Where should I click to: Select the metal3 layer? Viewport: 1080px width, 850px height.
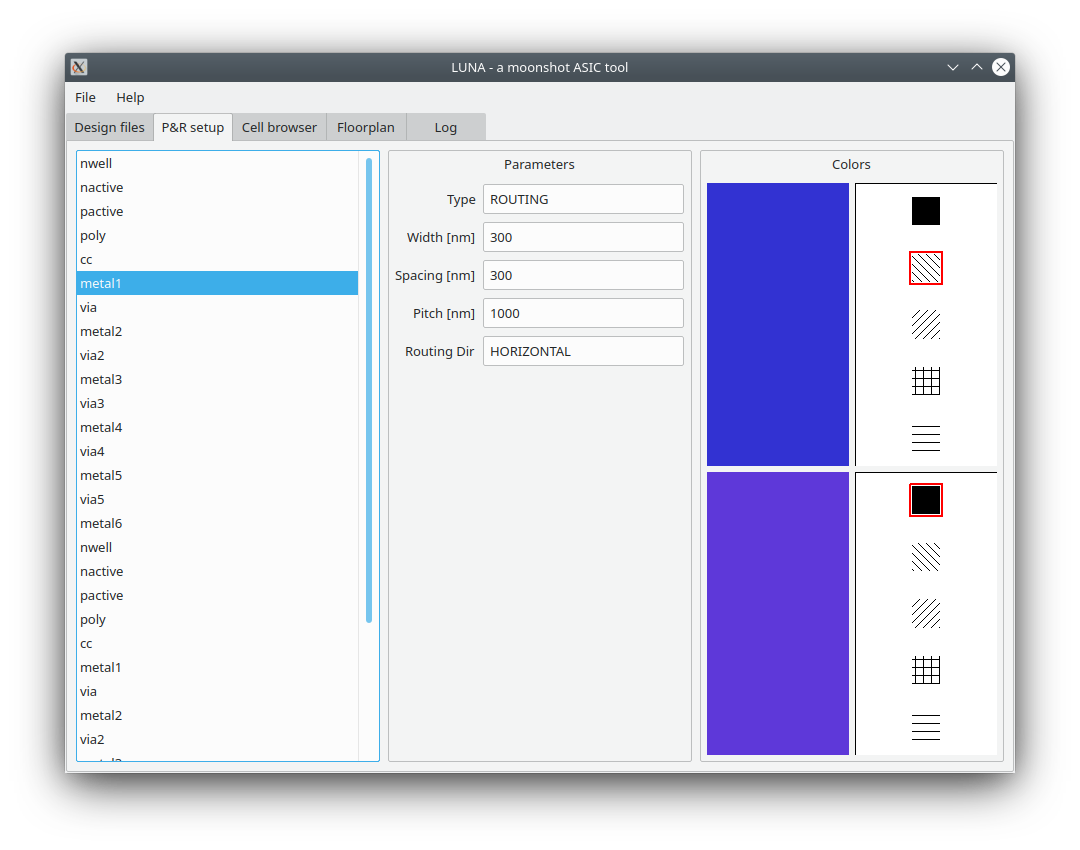[x=218, y=380]
